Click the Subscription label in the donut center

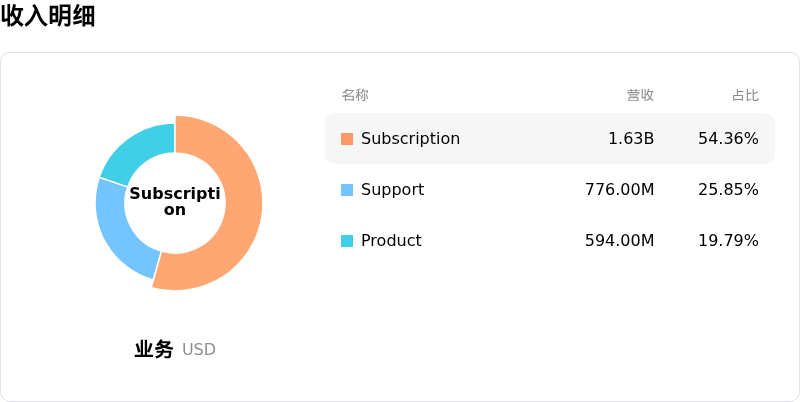point(175,202)
